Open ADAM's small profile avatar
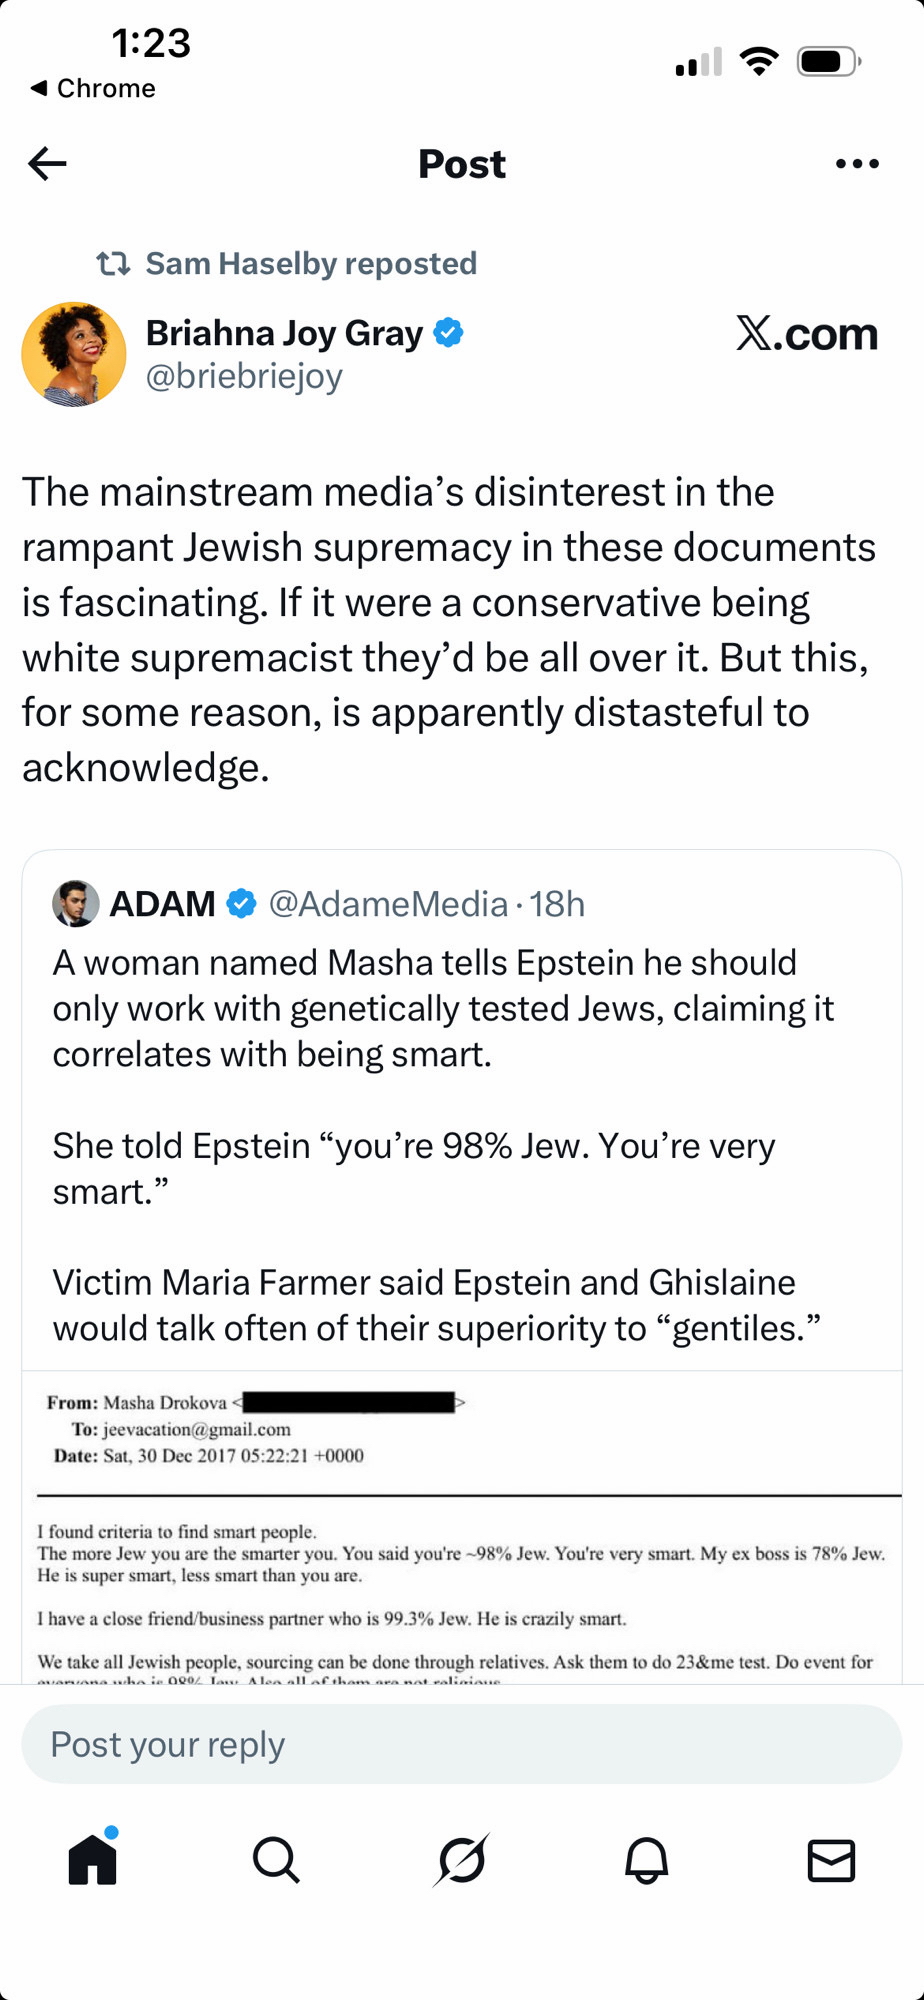 [76, 904]
